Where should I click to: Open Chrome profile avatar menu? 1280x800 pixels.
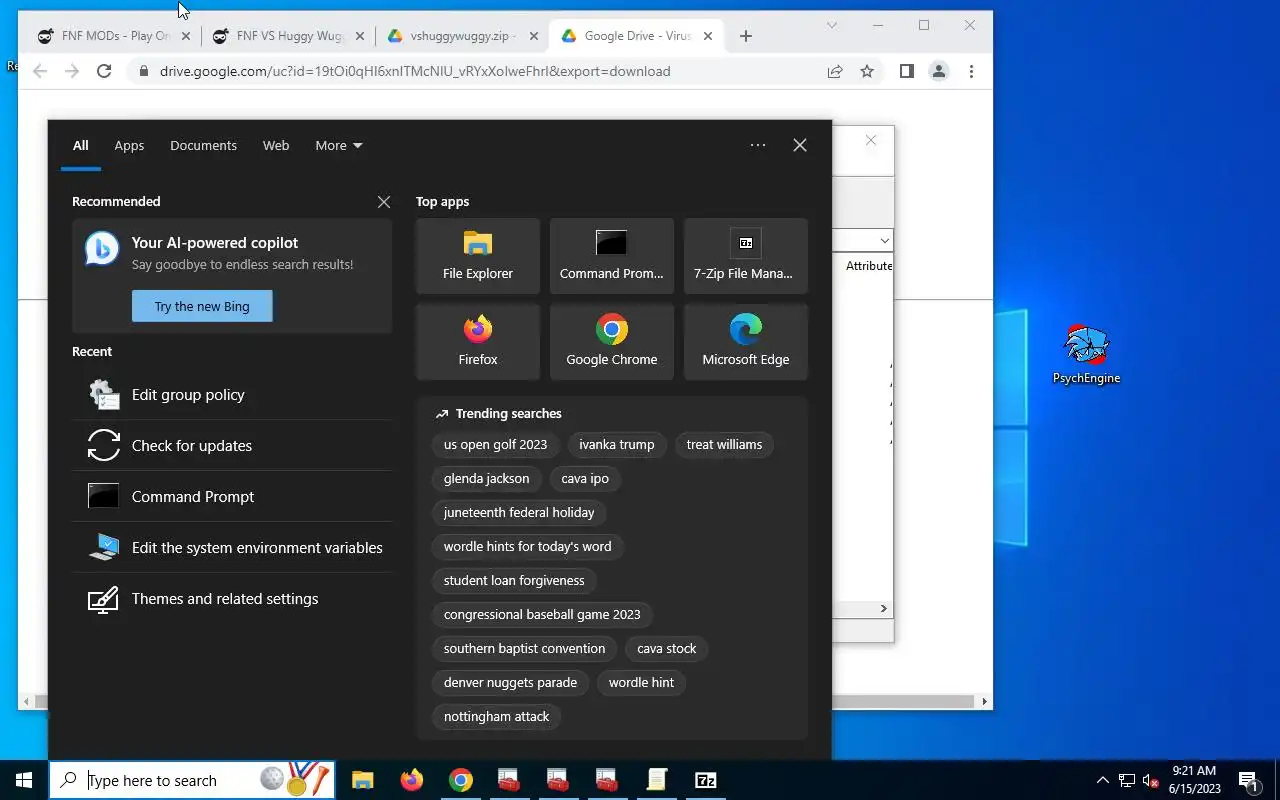939,71
